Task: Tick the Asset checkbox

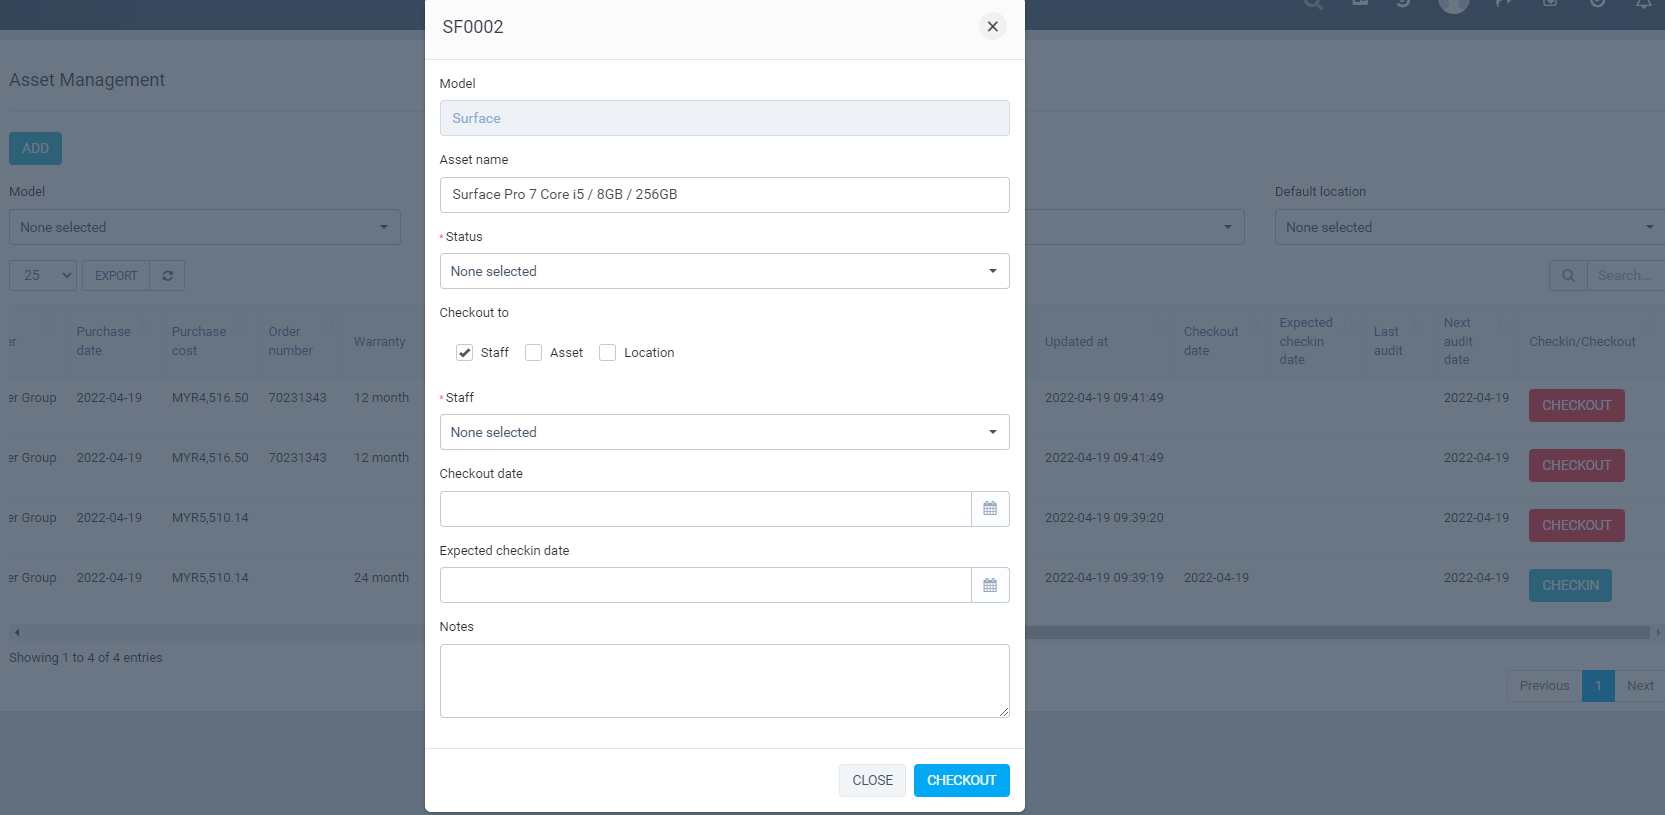Action: coord(534,353)
